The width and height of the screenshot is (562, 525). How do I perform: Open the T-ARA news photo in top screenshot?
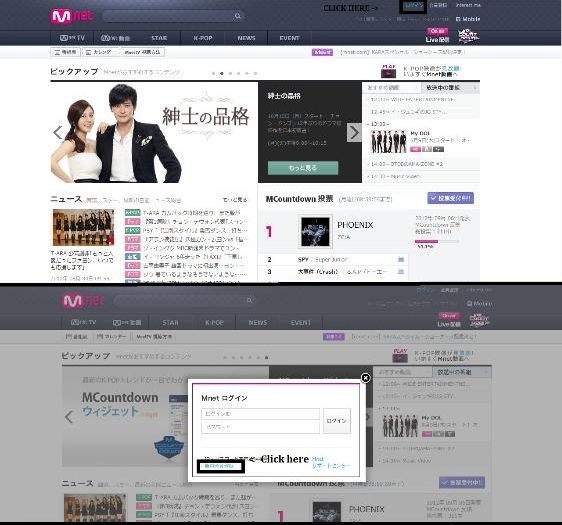pyautogui.click(x=83, y=227)
